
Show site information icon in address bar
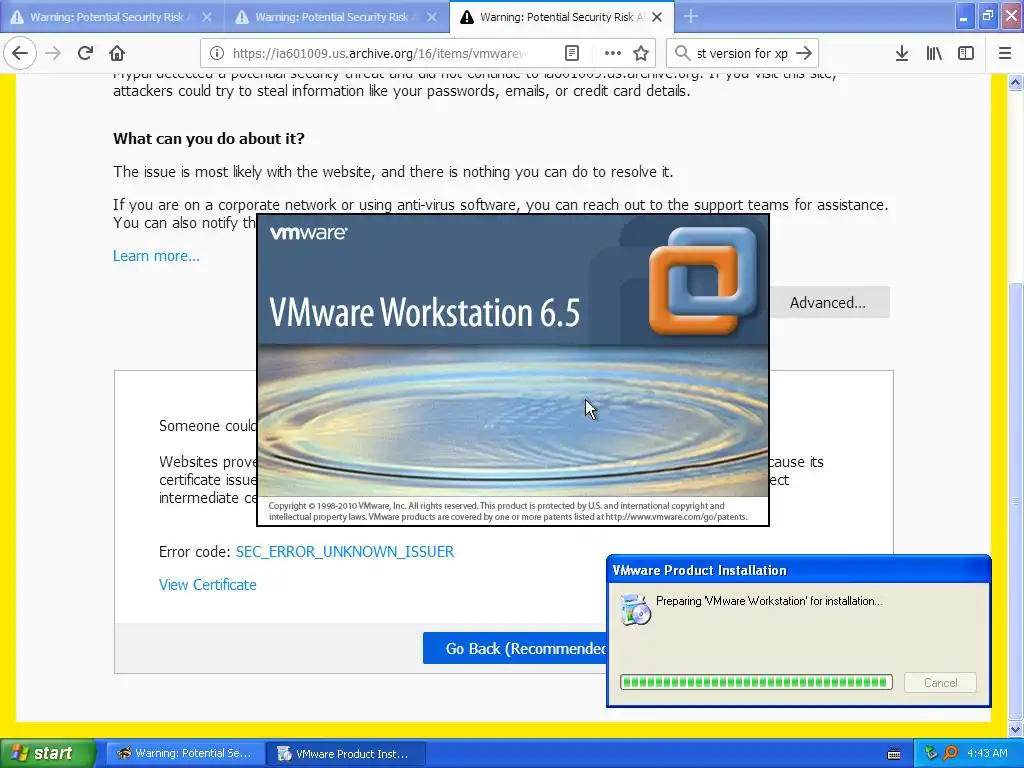[217, 54]
